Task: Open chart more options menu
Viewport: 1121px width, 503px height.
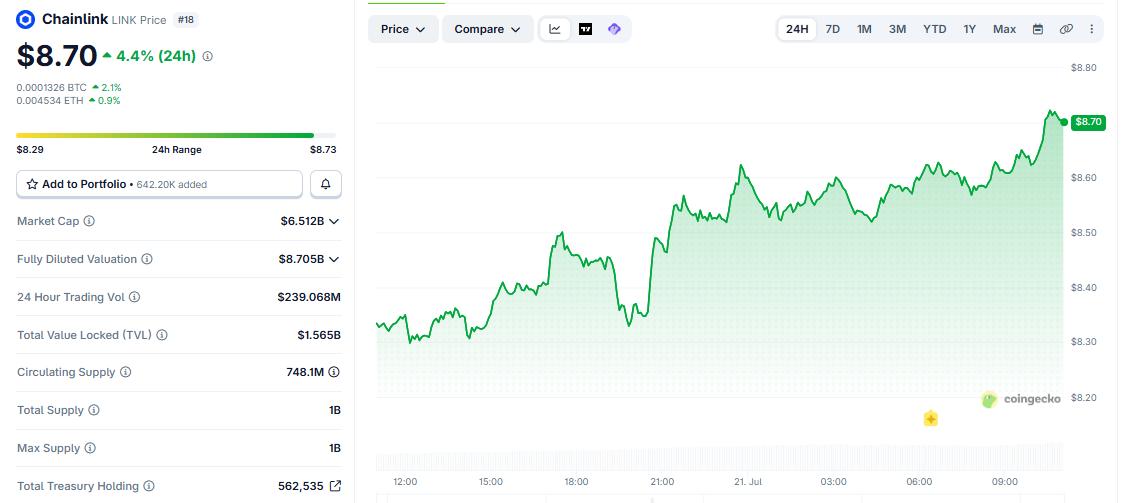Action: tap(1092, 29)
